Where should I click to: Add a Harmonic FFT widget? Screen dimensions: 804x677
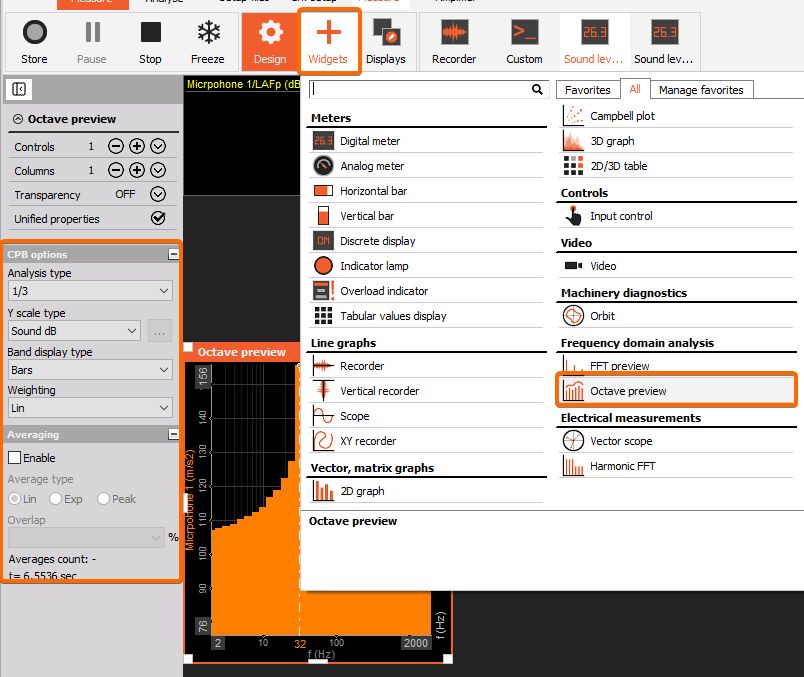(x=677, y=466)
